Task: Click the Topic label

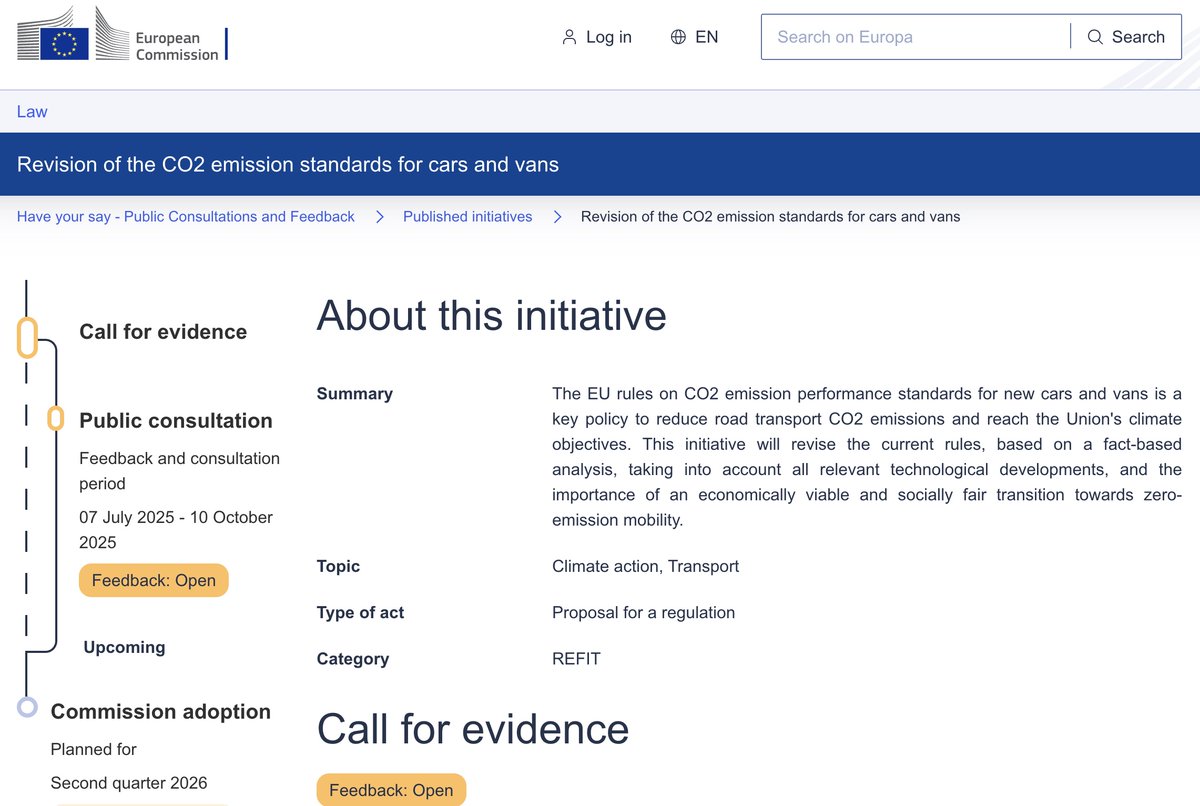Action: tap(338, 566)
